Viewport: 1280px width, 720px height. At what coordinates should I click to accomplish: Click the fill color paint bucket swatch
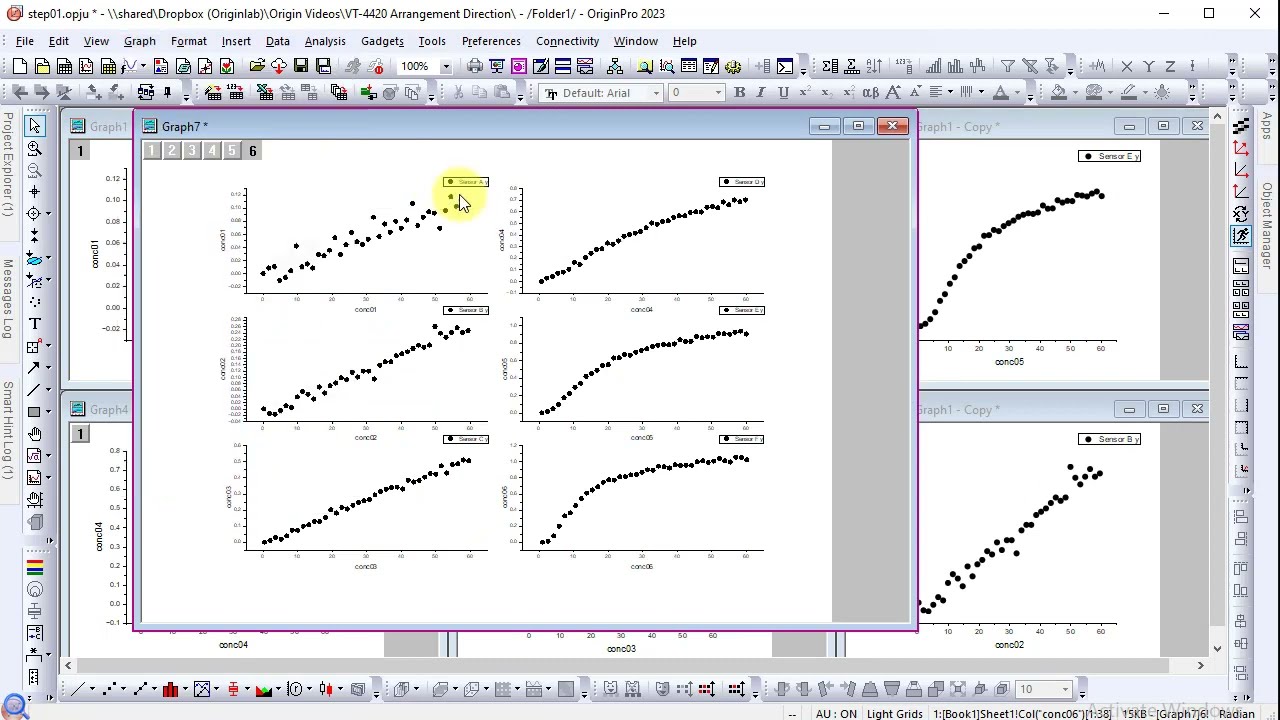point(1058,92)
